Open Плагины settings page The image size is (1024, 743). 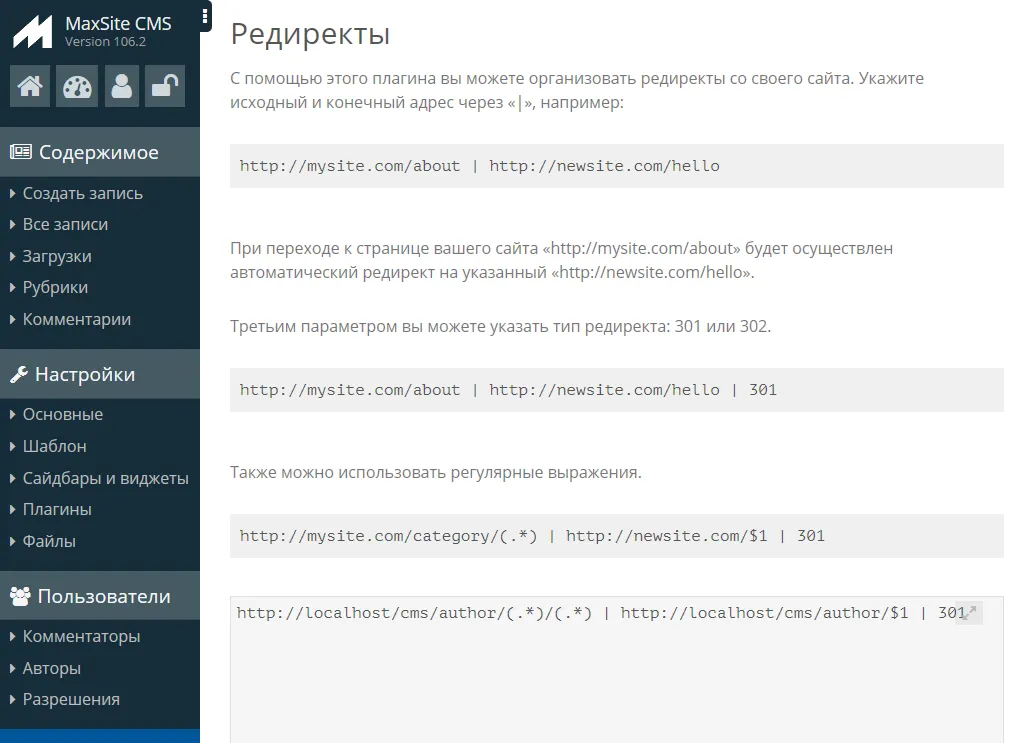tap(57, 510)
